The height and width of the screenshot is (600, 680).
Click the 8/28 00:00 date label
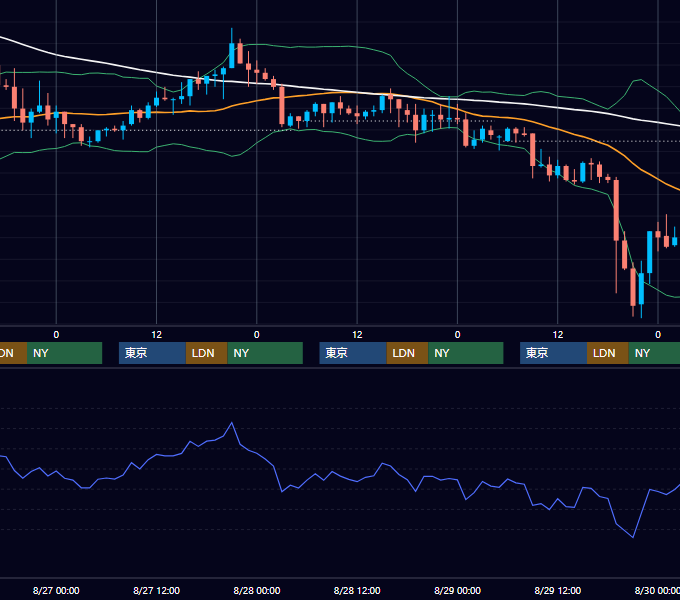(257, 590)
